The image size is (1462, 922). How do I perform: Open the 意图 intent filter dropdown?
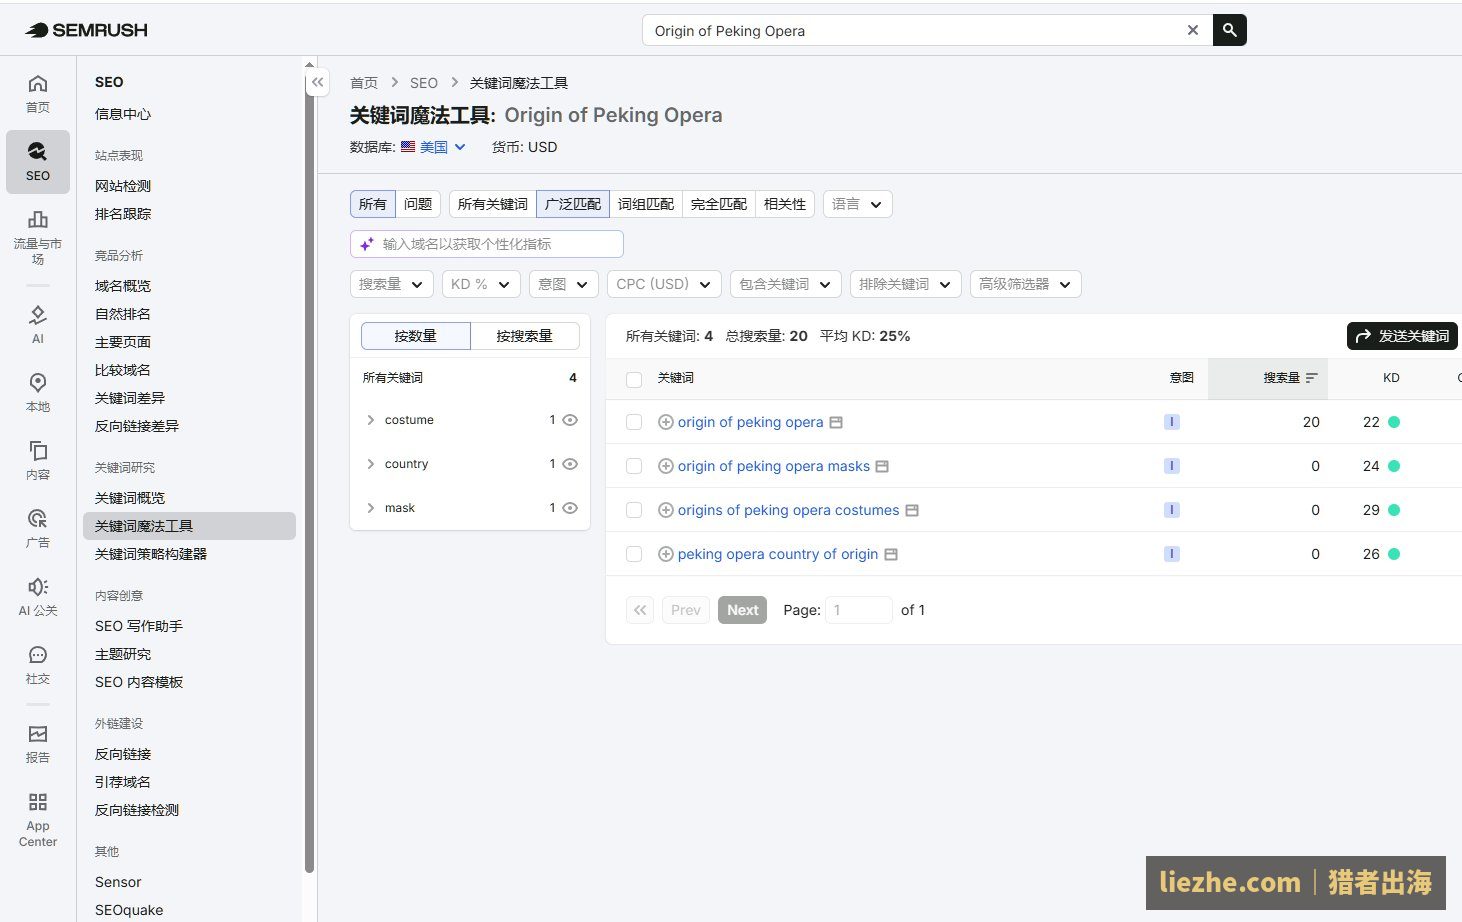click(x=564, y=284)
